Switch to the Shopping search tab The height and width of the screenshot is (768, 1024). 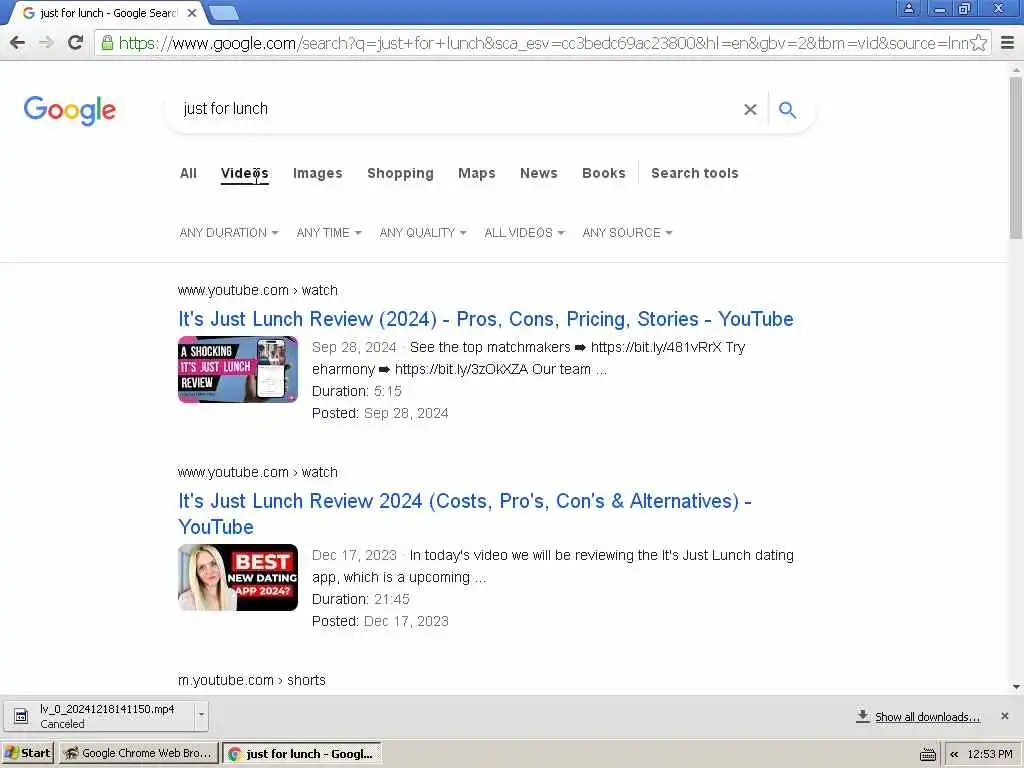tap(400, 173)
